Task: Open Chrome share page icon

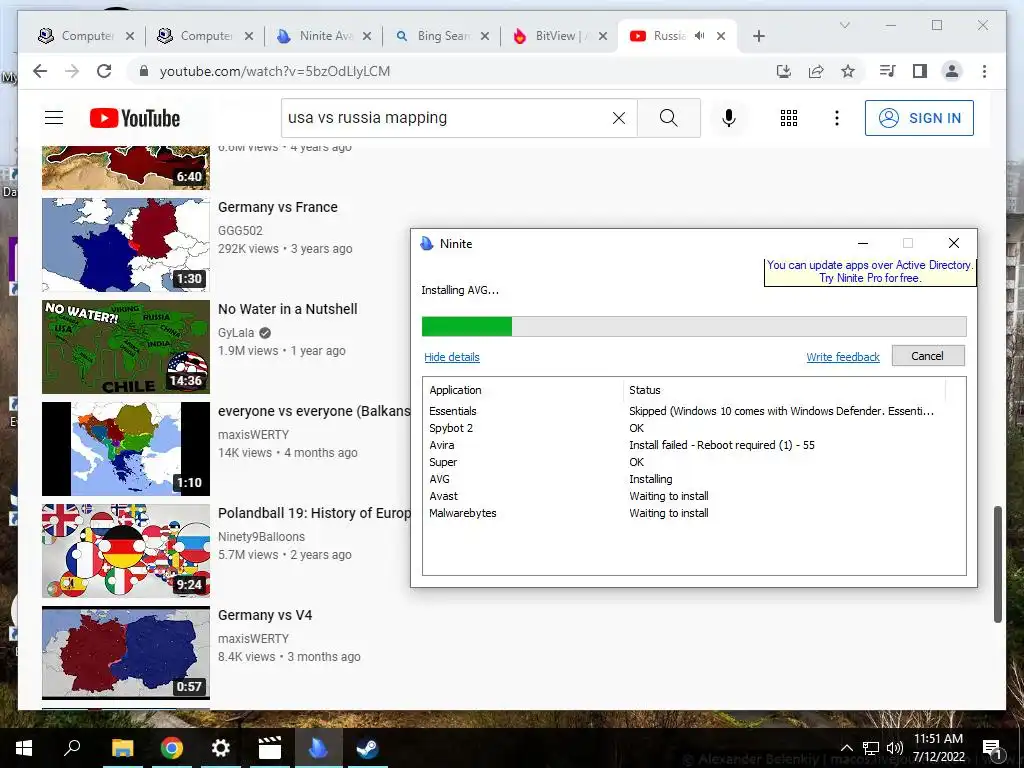Action: pyautogui.click(x=816, y=71)
